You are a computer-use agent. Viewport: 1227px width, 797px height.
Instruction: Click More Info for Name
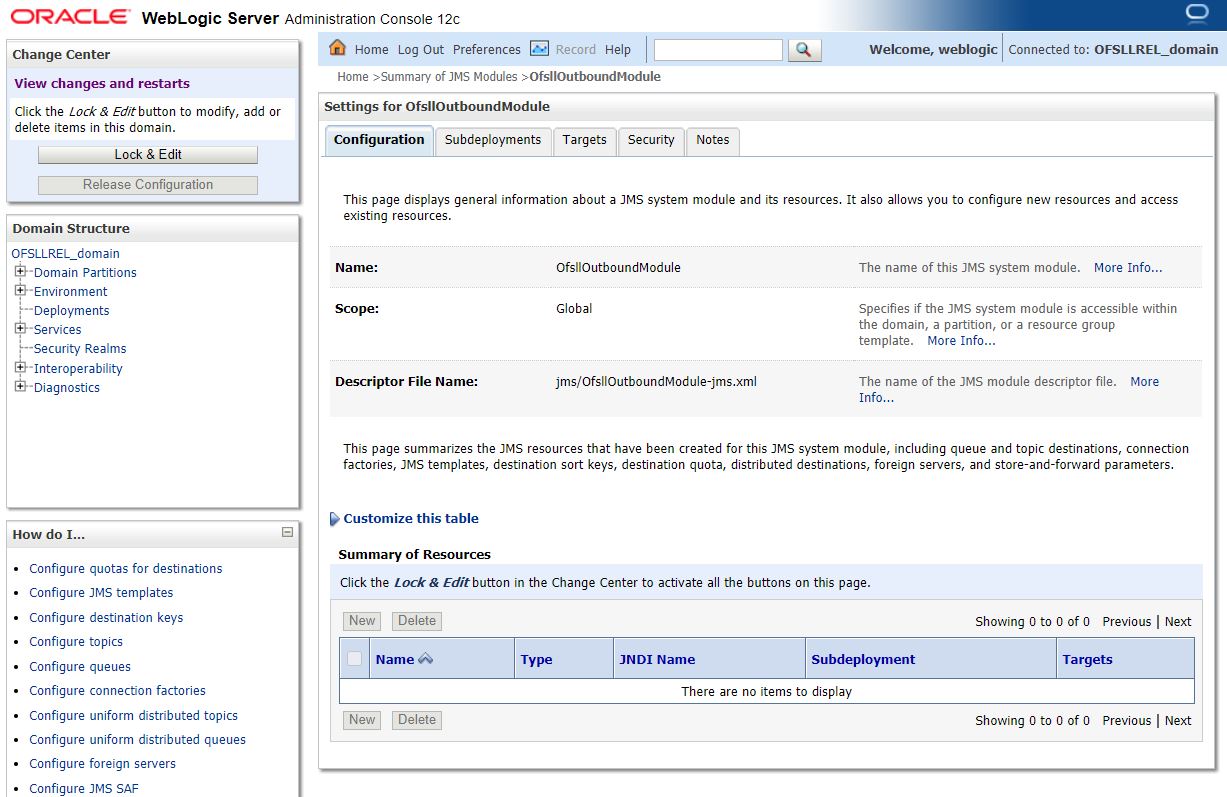1128,268
